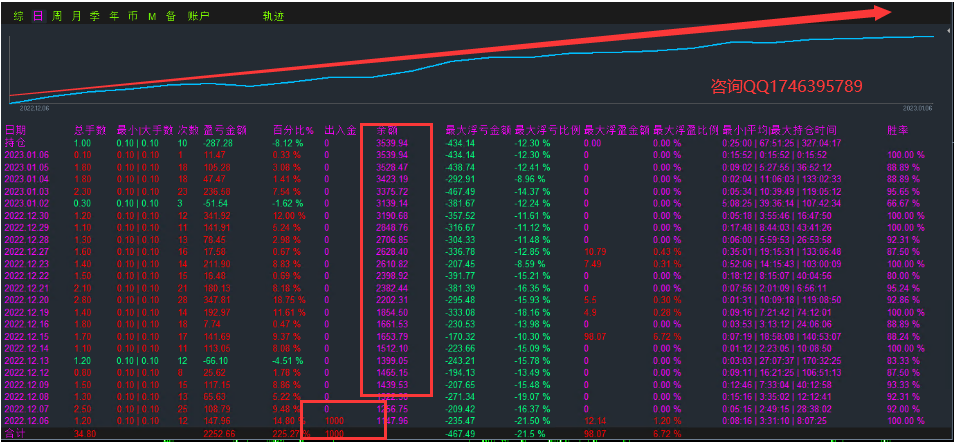Select the 季 quarterly tab
The height and width of the screenshot is (442, 955).
[x=95, y=16]
